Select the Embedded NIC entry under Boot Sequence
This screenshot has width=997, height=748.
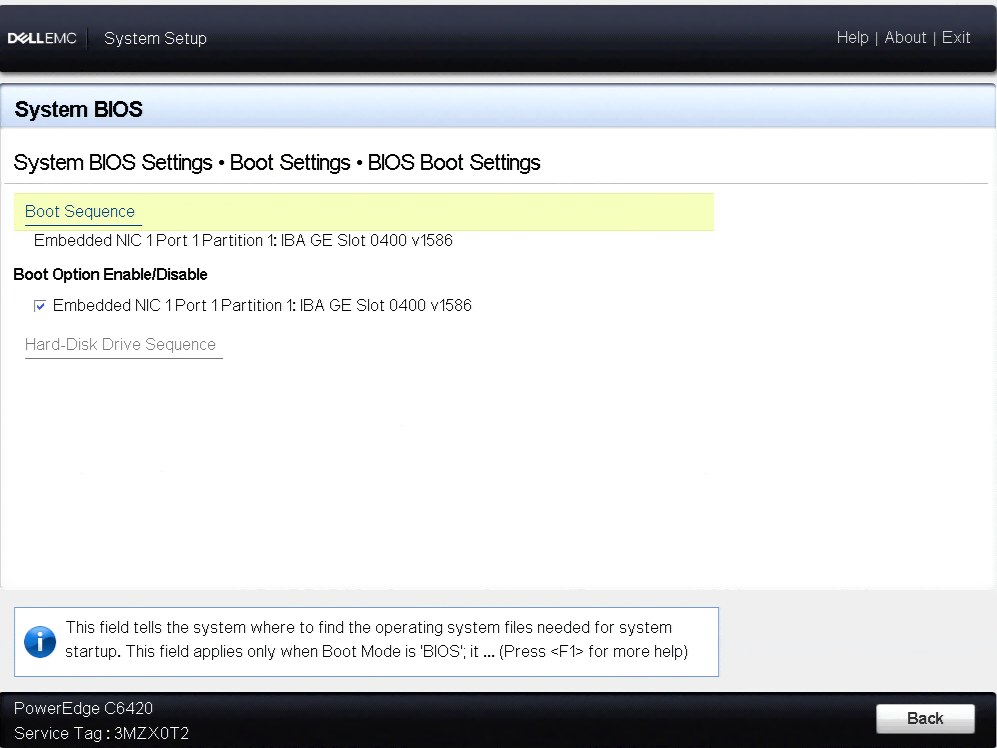[243, 240]
